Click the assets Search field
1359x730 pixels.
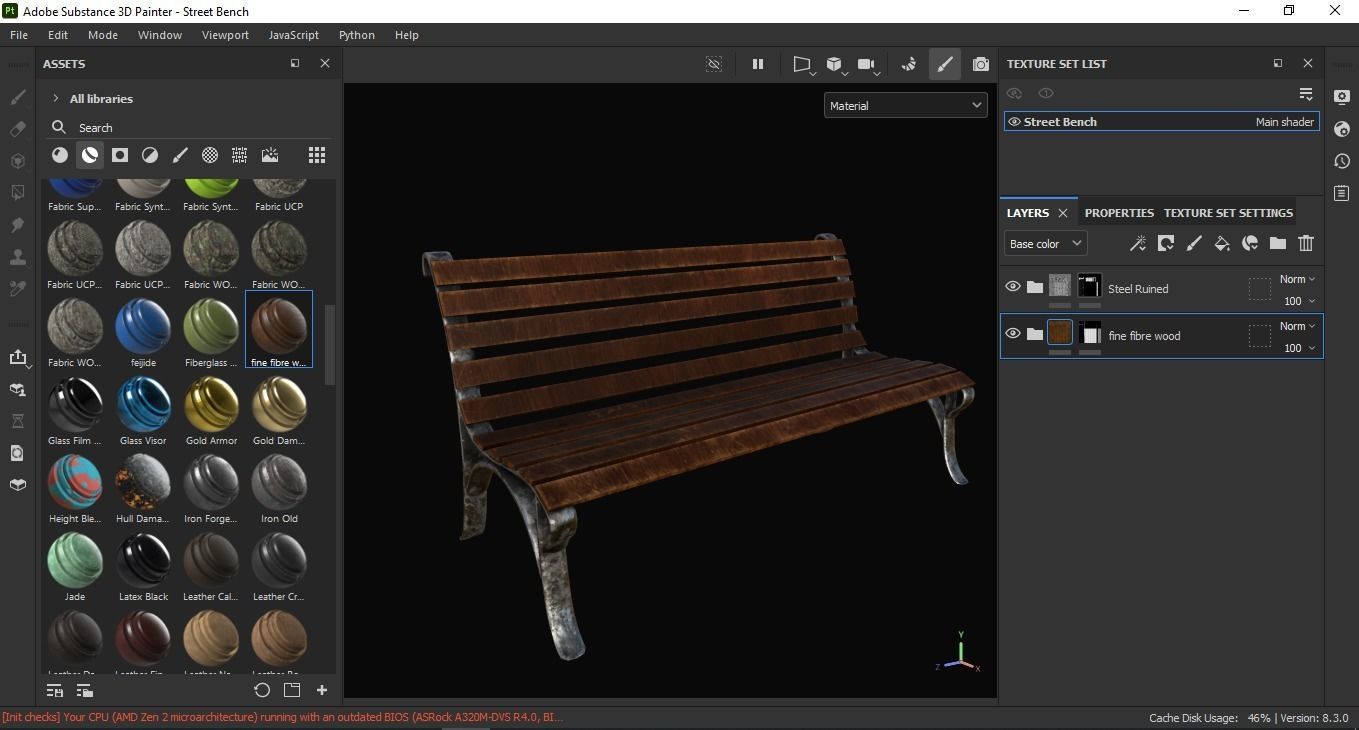[x=190, y=128]
